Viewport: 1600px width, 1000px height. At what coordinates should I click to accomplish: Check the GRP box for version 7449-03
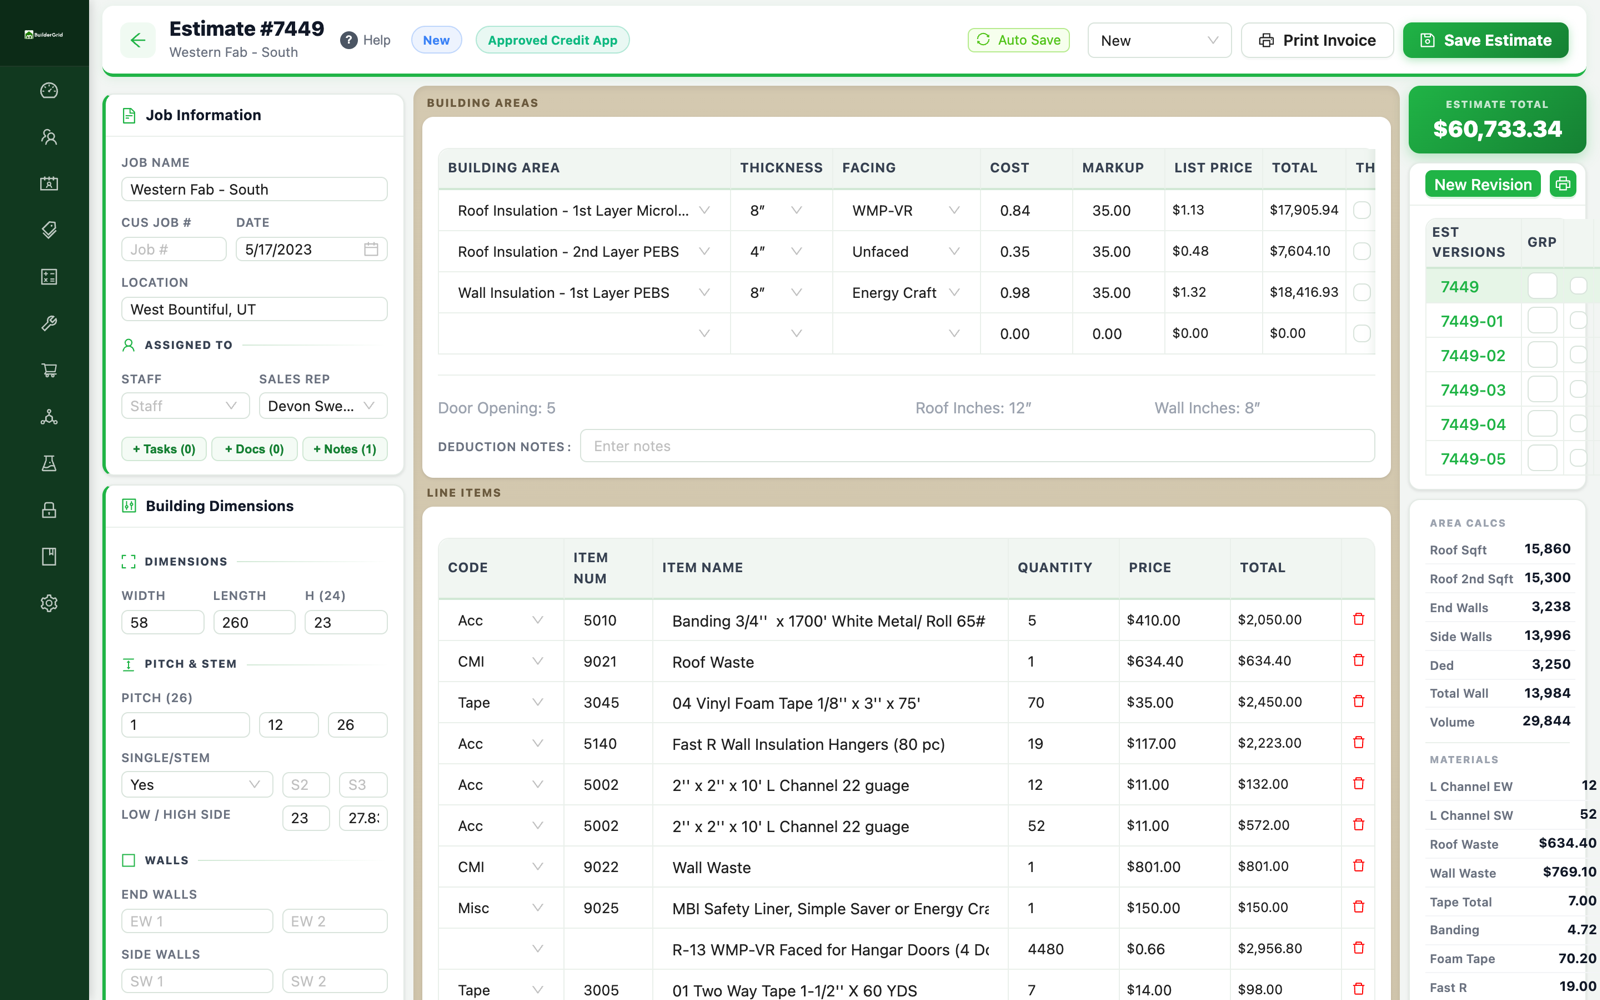1542,390
